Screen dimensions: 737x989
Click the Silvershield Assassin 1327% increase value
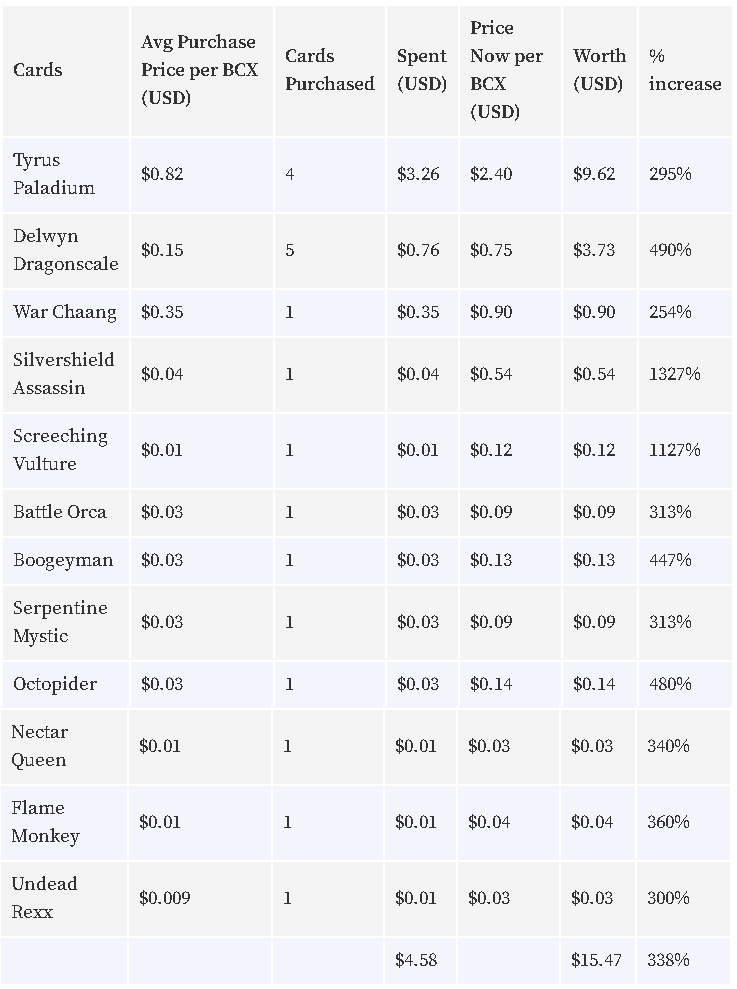tap(675, 374)
